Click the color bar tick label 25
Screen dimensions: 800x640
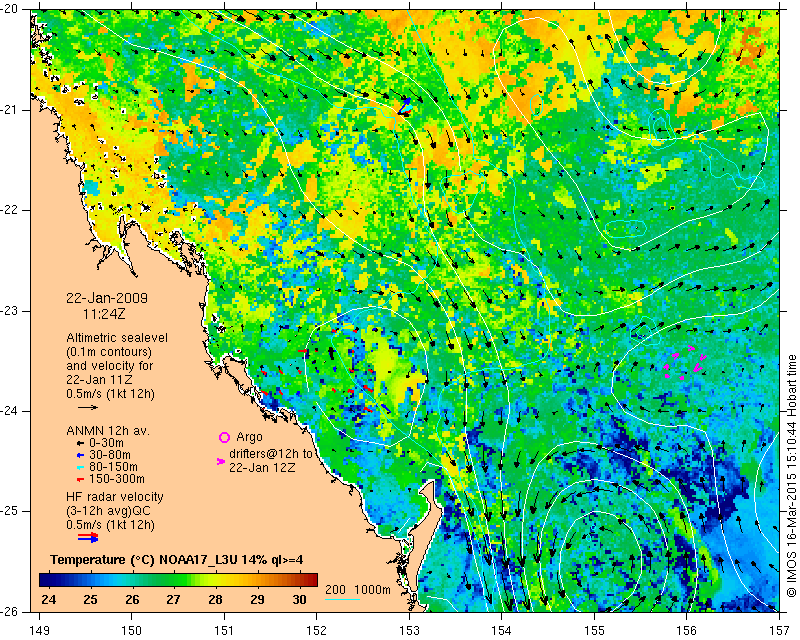[90, 599]
